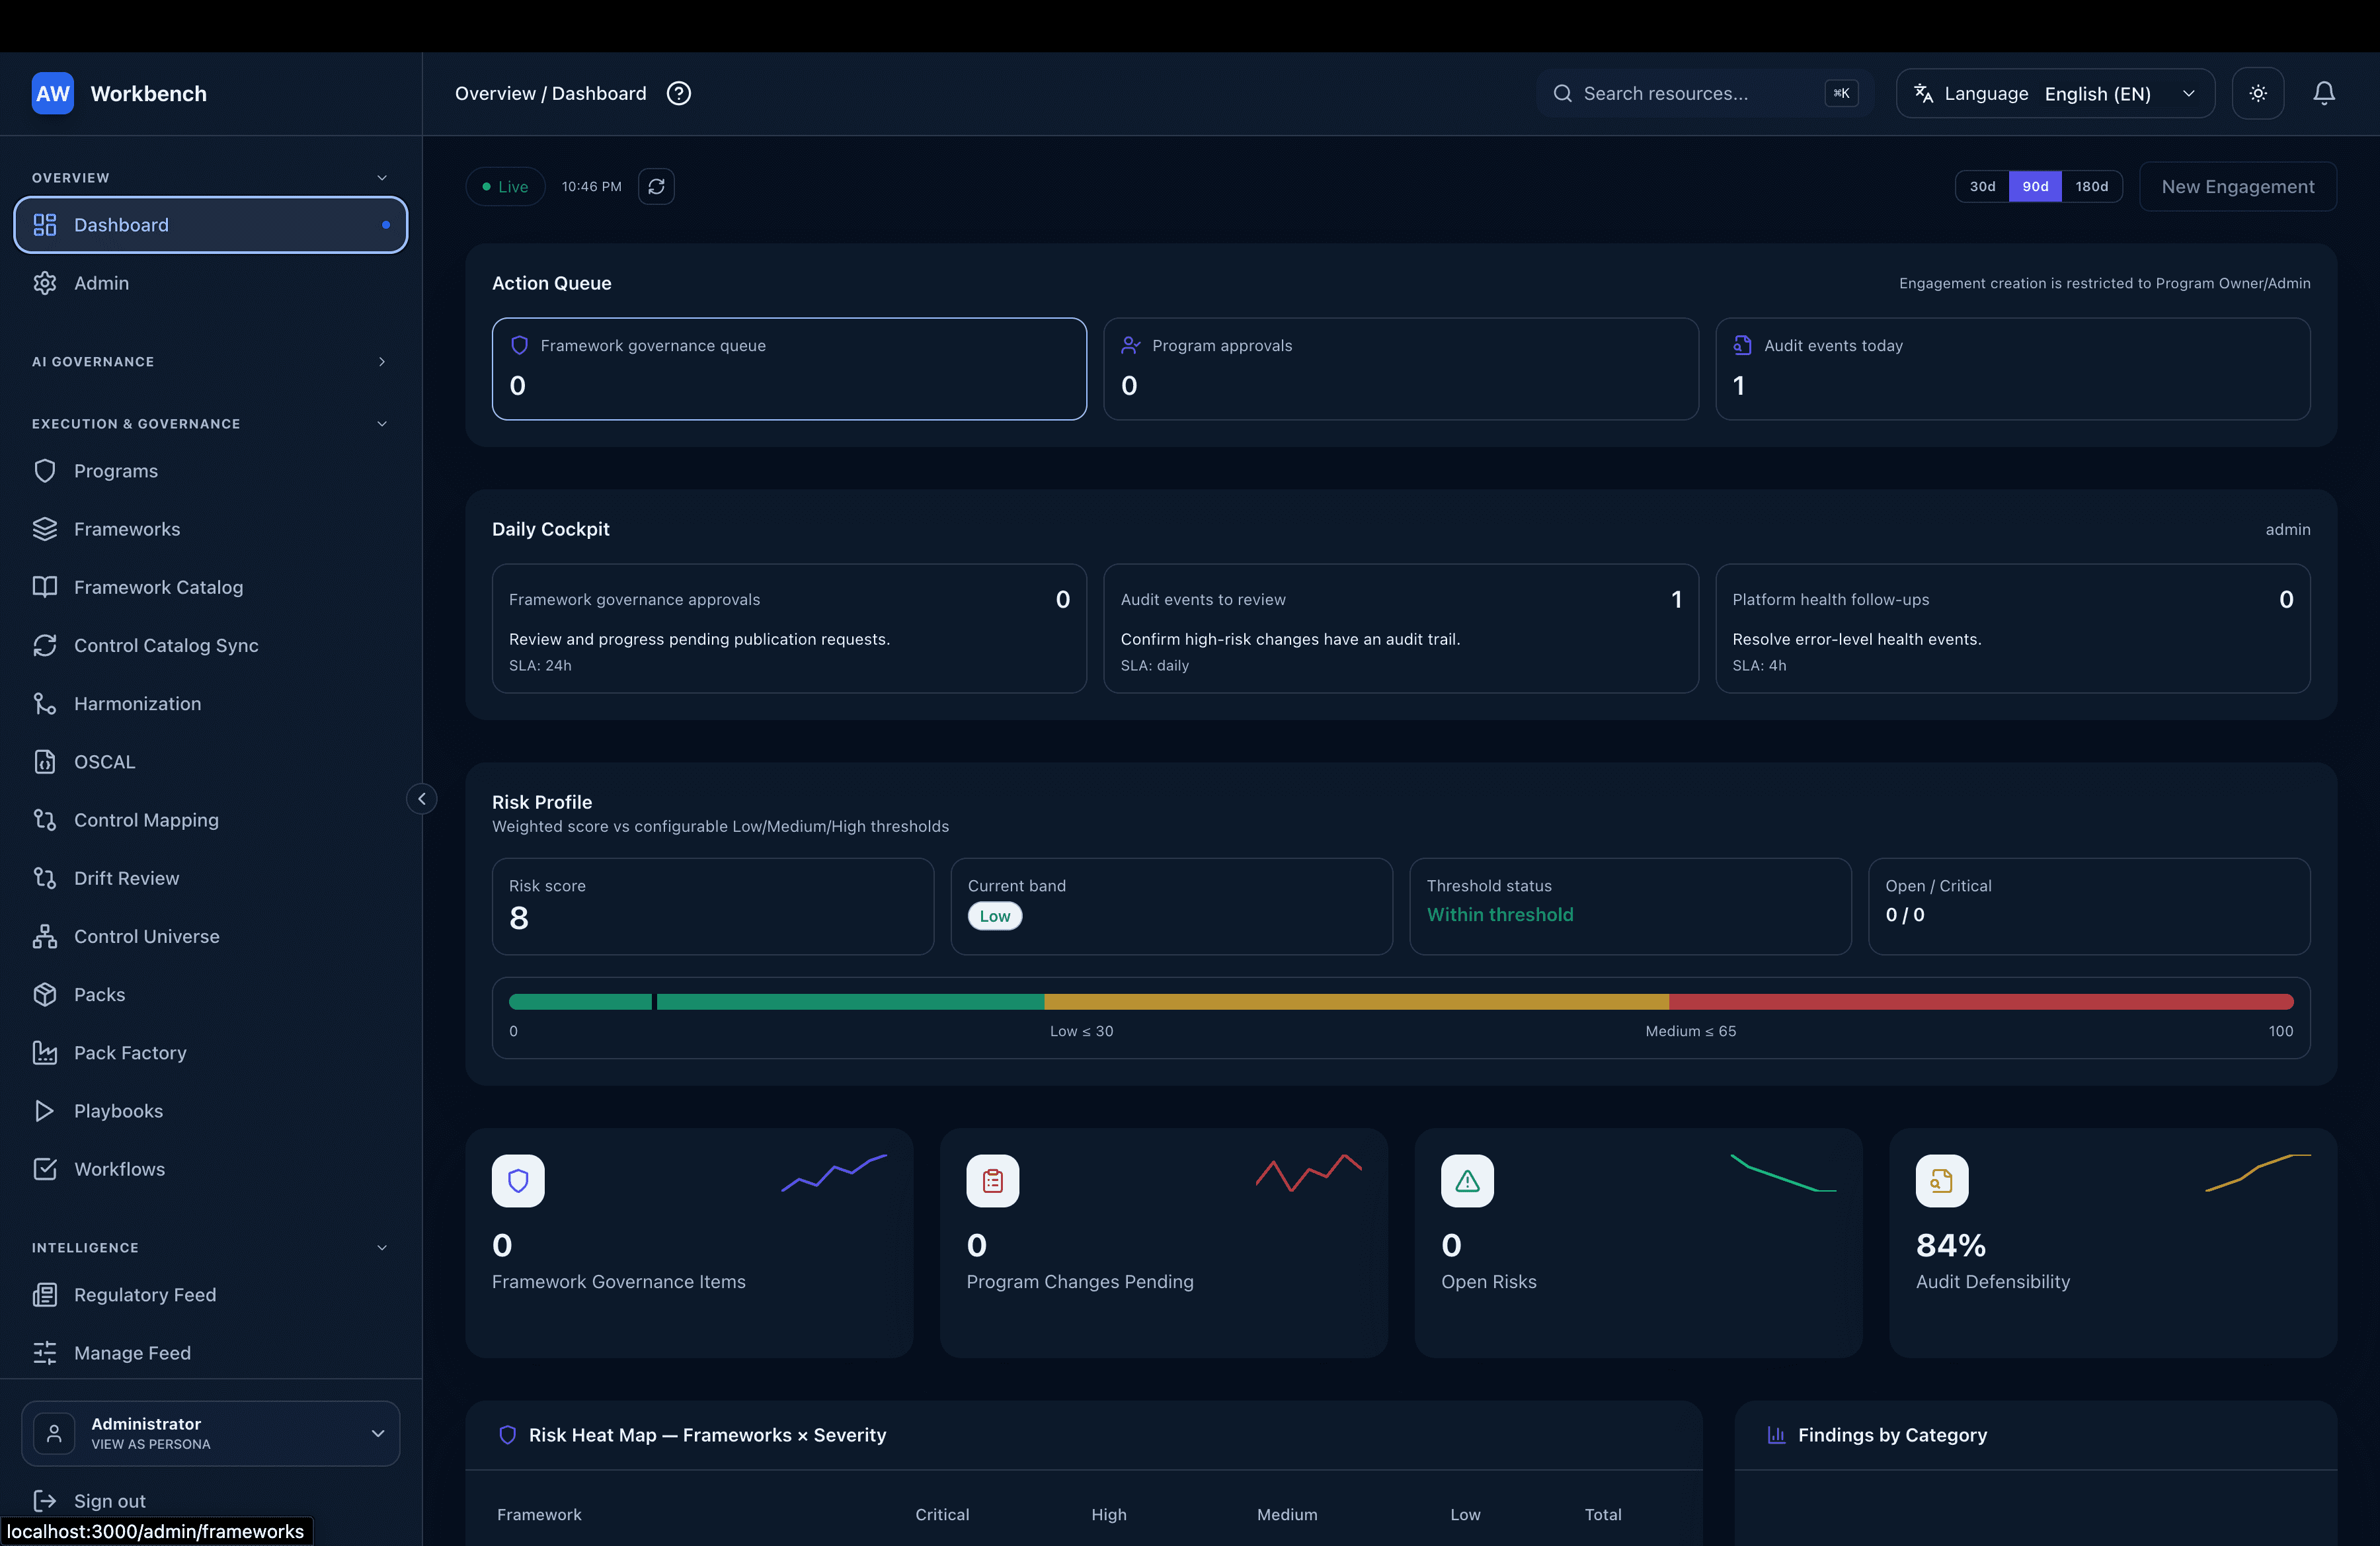Open Framework Catalog page
The image size is (2380, 1546).
click(x=211, y=587)
